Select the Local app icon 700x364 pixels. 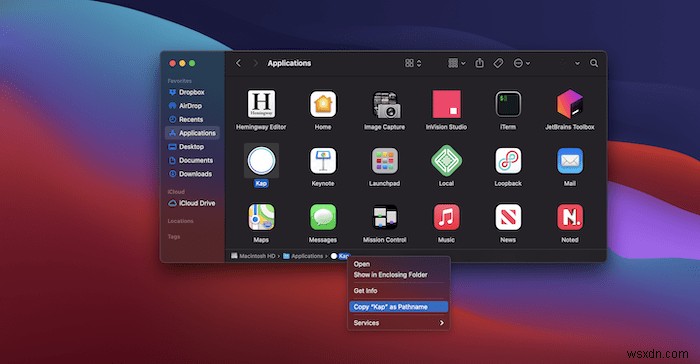(446, 160)
